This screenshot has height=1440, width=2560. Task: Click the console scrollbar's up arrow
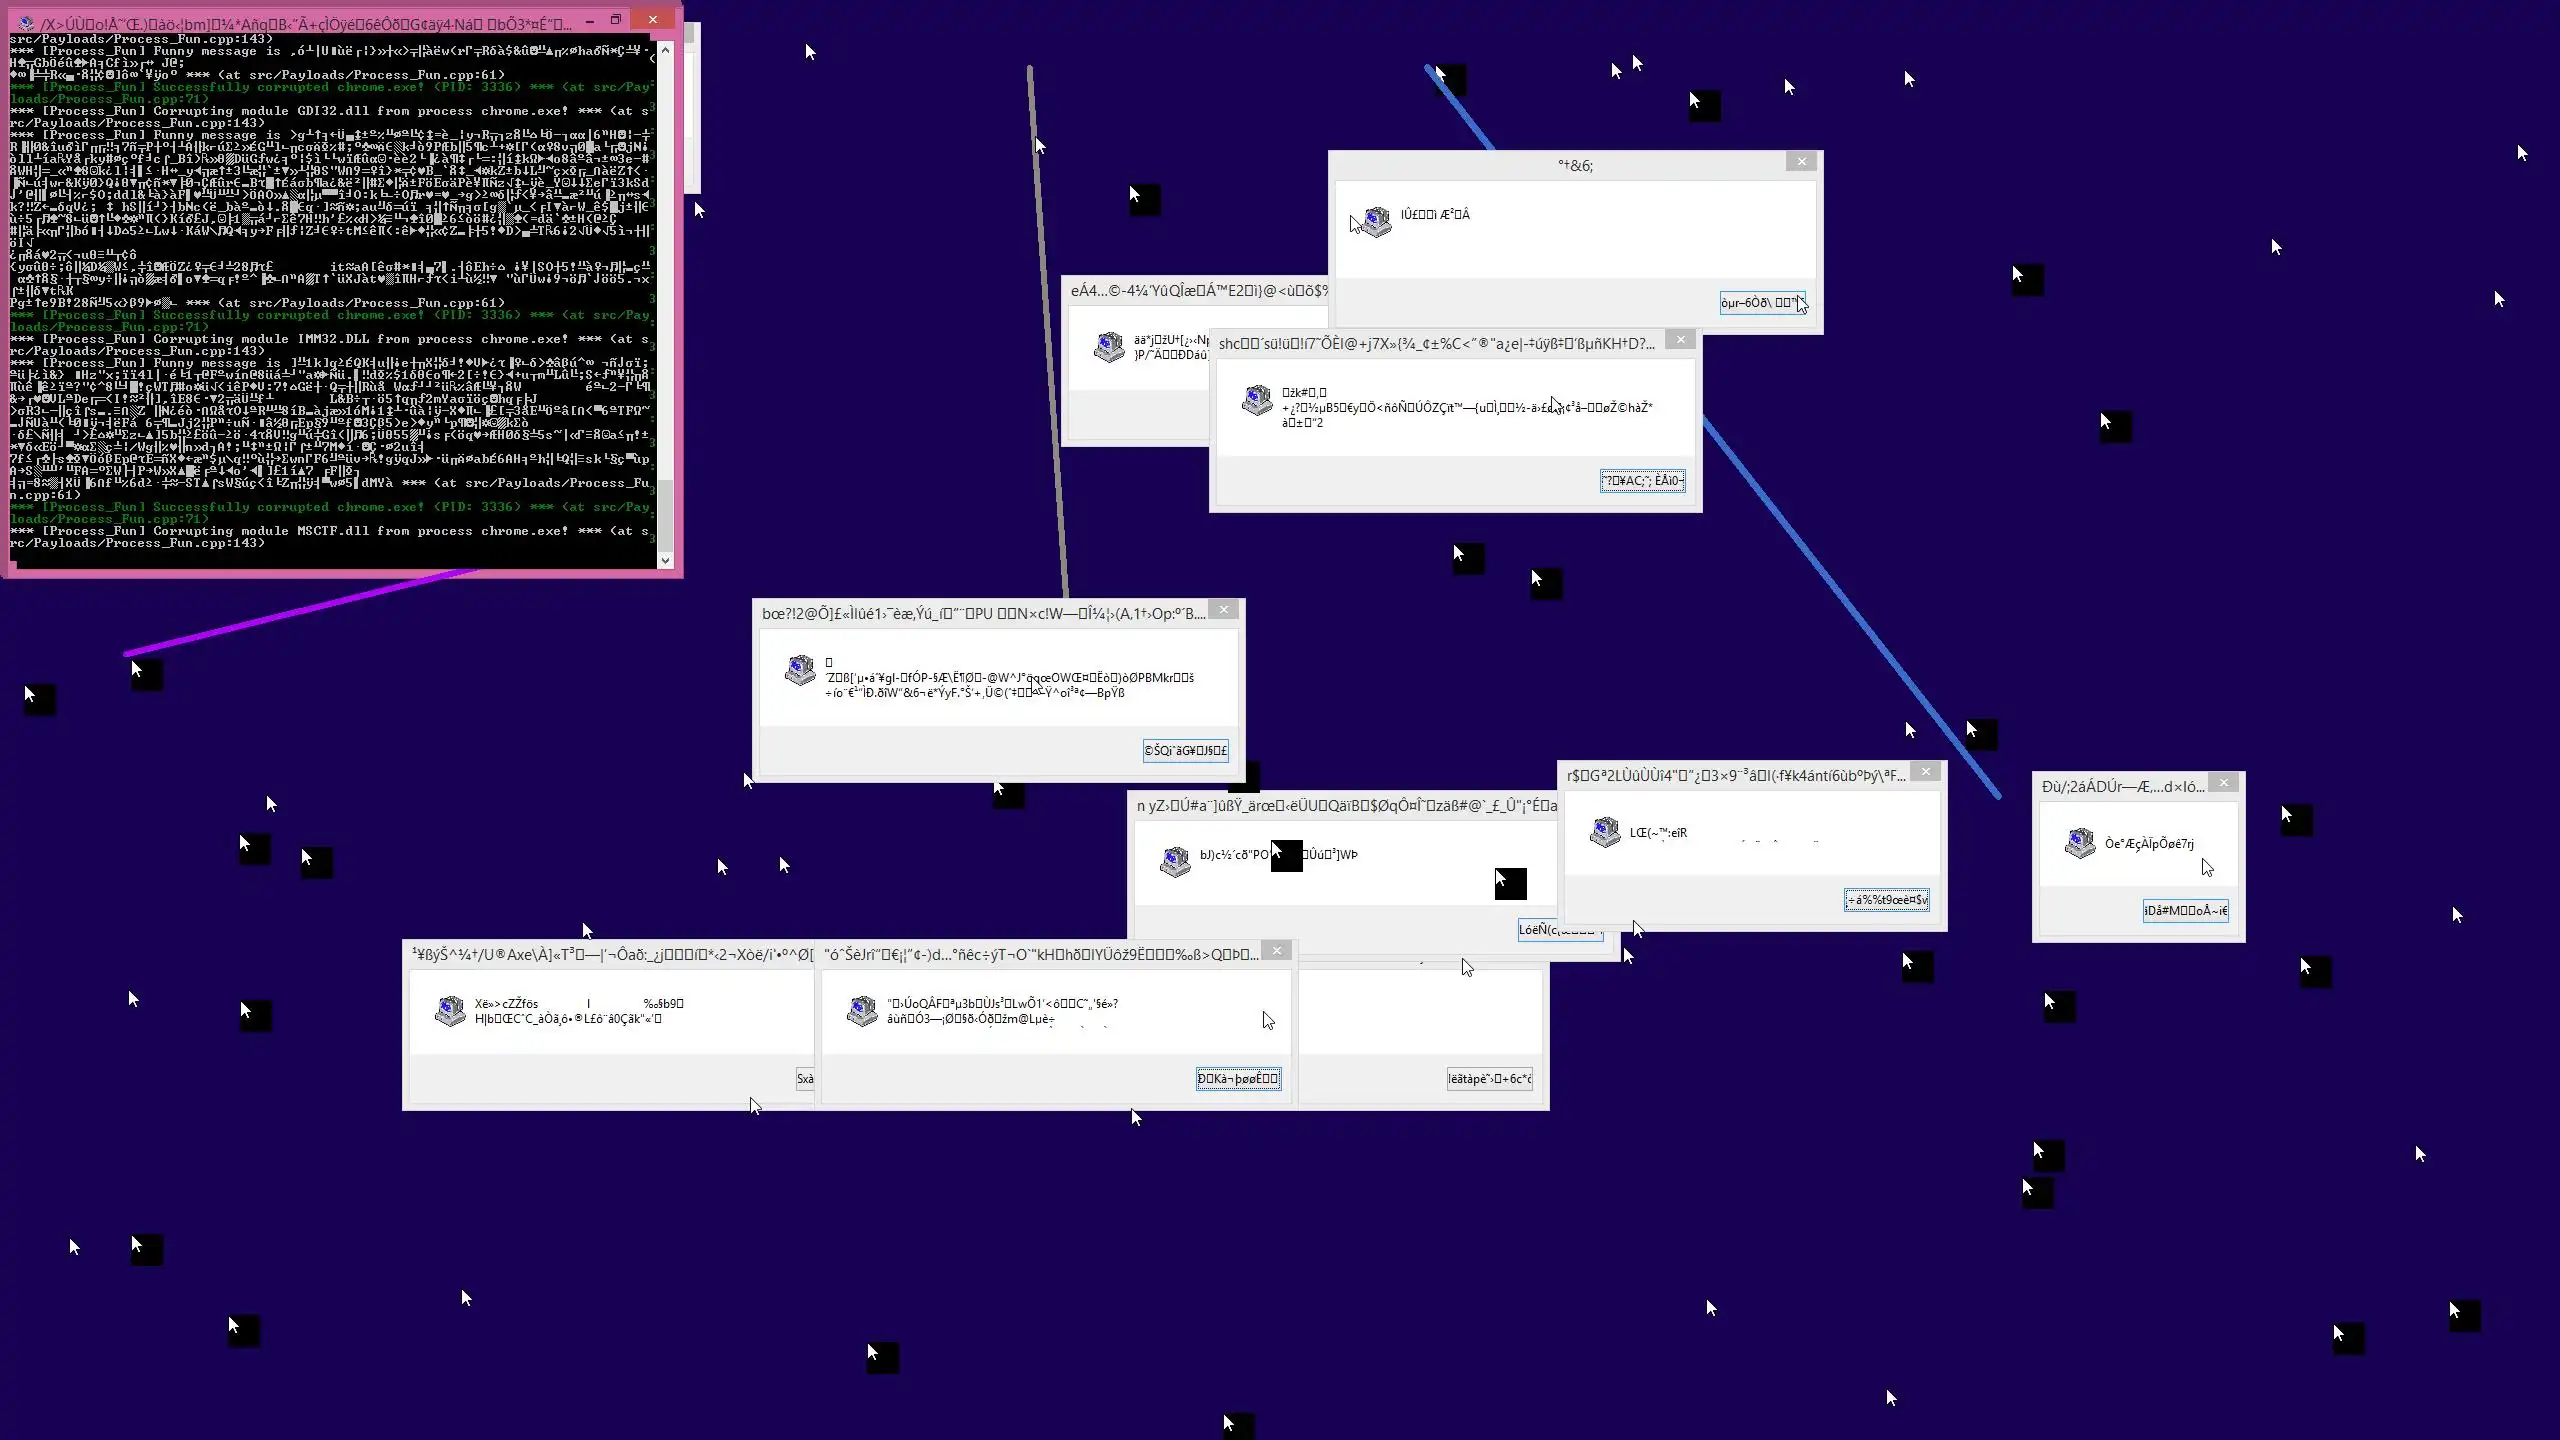[x=665, y=49]
